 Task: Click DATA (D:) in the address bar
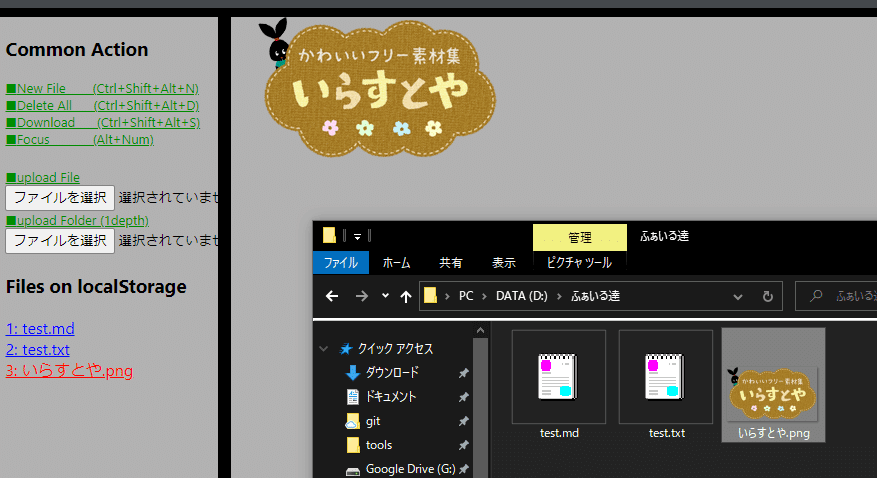(x=521, y=296)
